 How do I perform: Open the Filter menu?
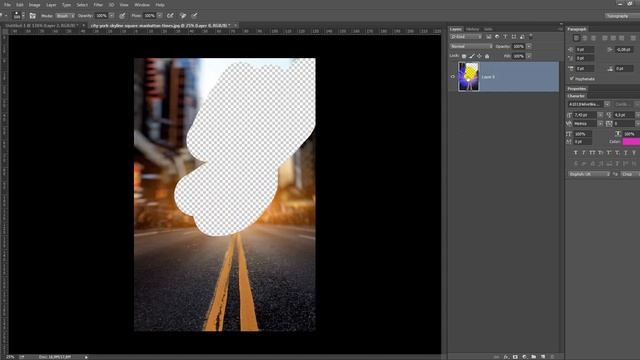98,5
